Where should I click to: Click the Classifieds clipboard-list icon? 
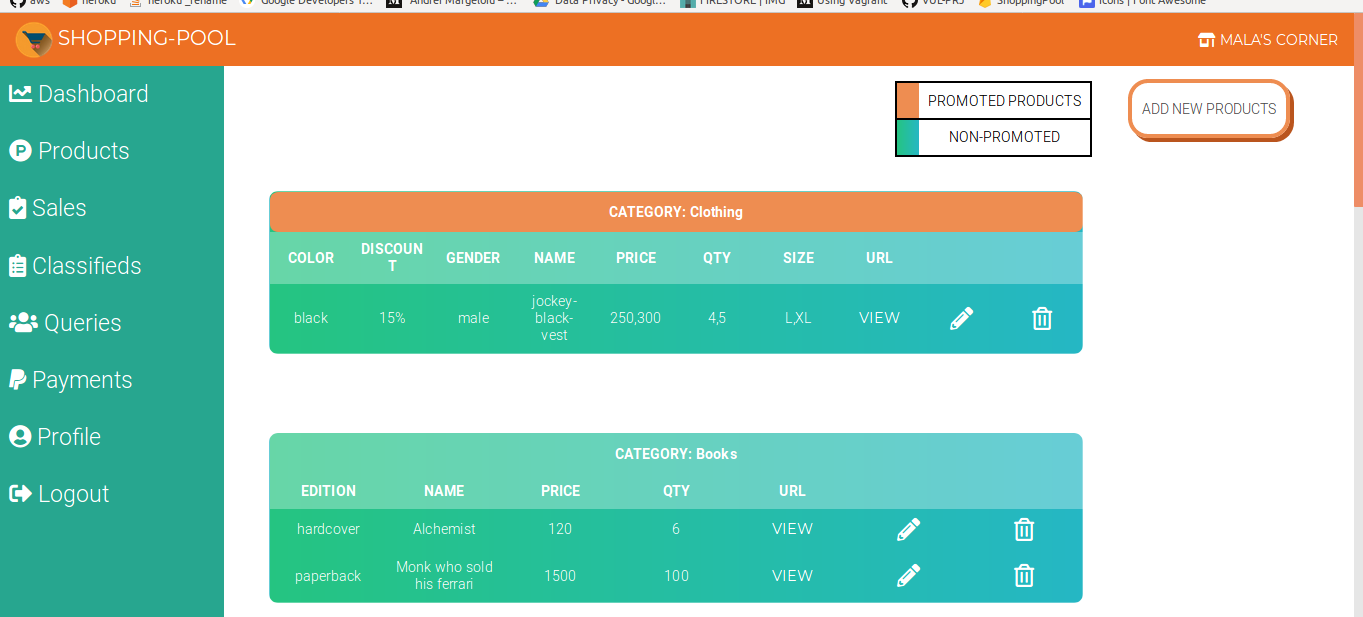pyautogui.click(x=17, y=266)
